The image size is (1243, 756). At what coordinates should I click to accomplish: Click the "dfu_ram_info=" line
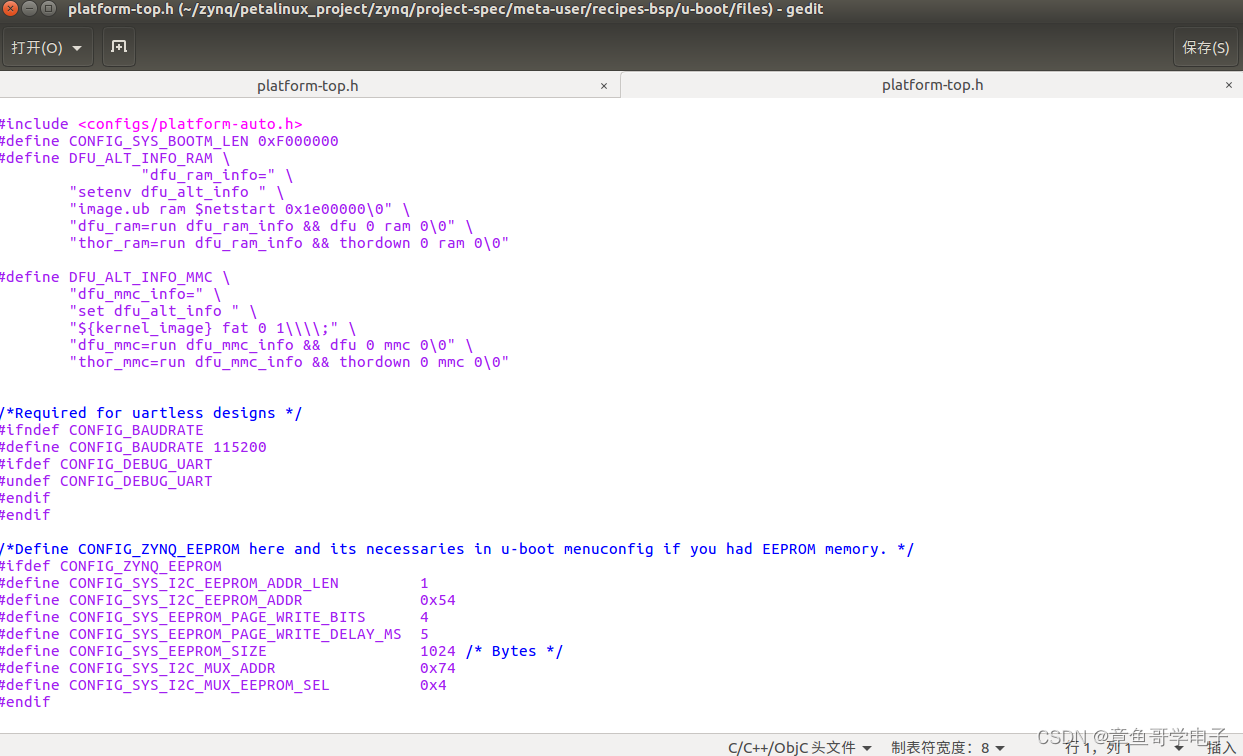pos(217,175)
